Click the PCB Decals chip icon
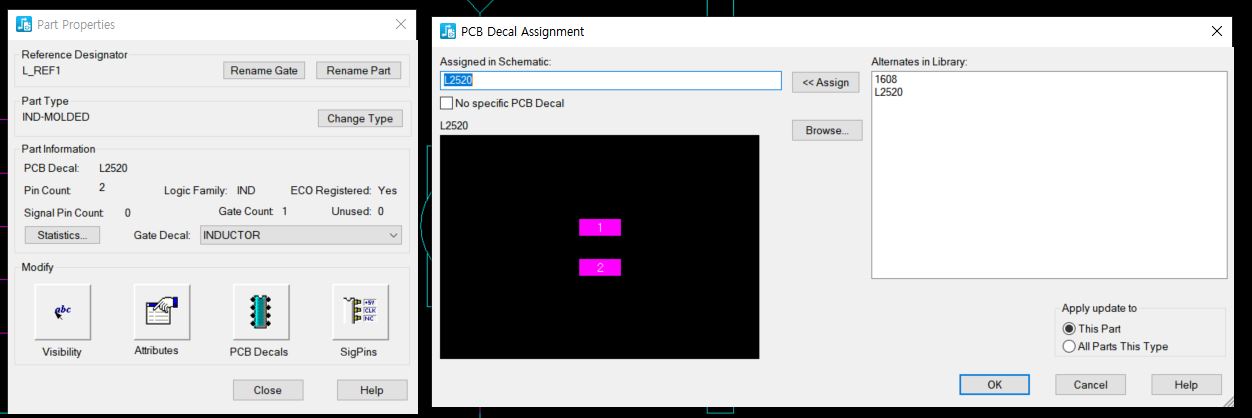Screen dimensions: 1252x418 tap(261, 312)
